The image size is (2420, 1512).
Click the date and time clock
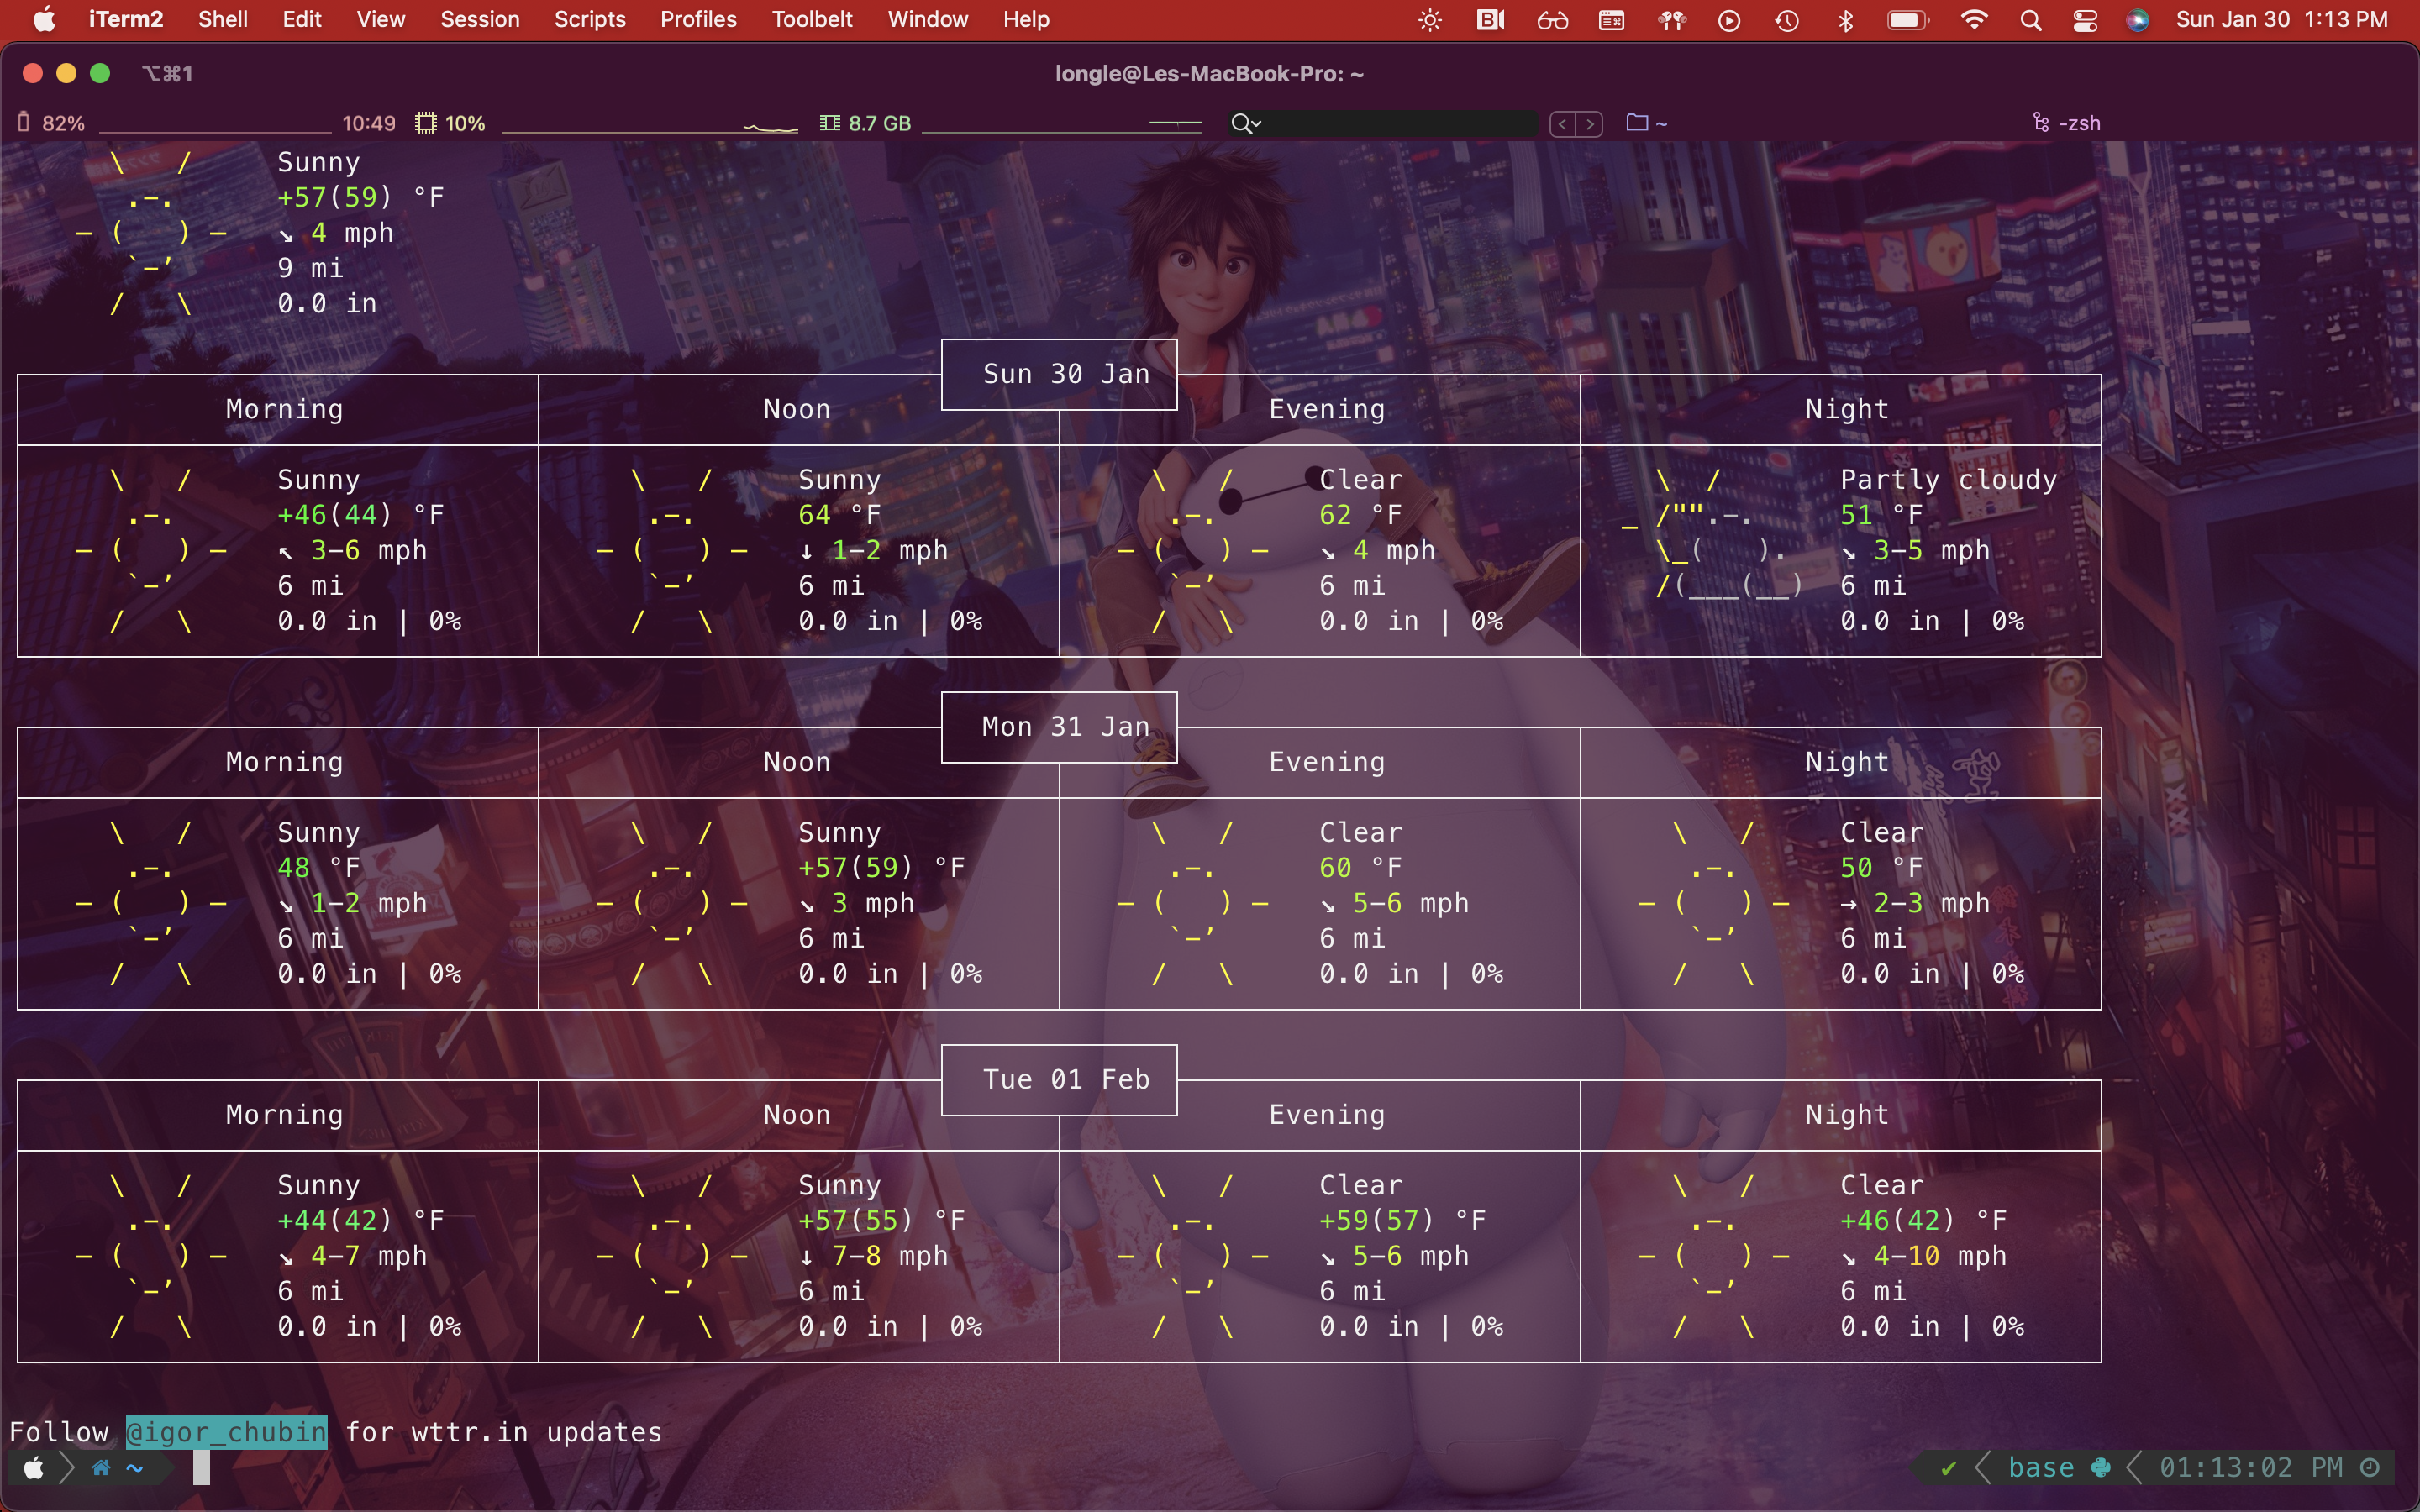tap(2281, 20)
